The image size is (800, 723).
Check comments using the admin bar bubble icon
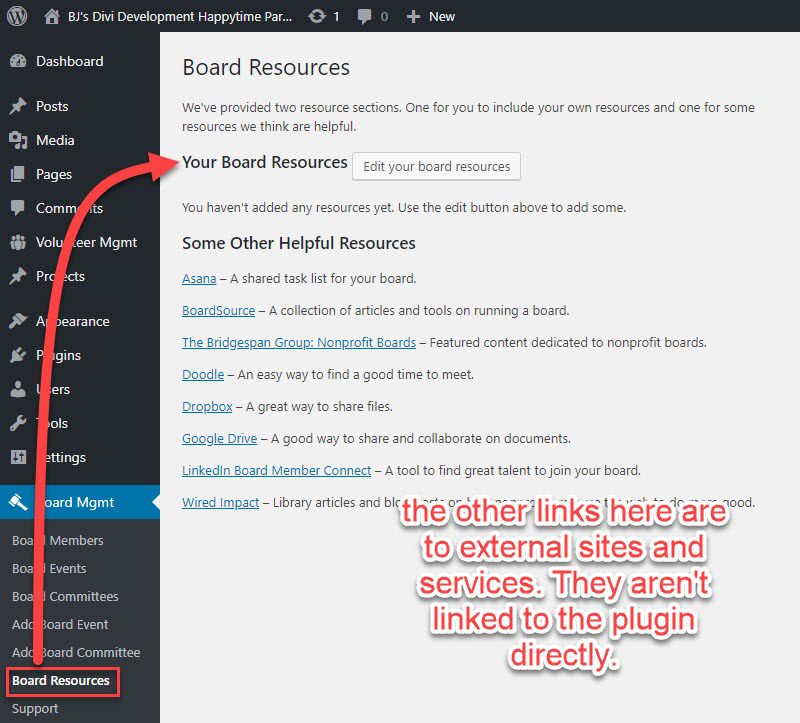[x=364, y=15]
